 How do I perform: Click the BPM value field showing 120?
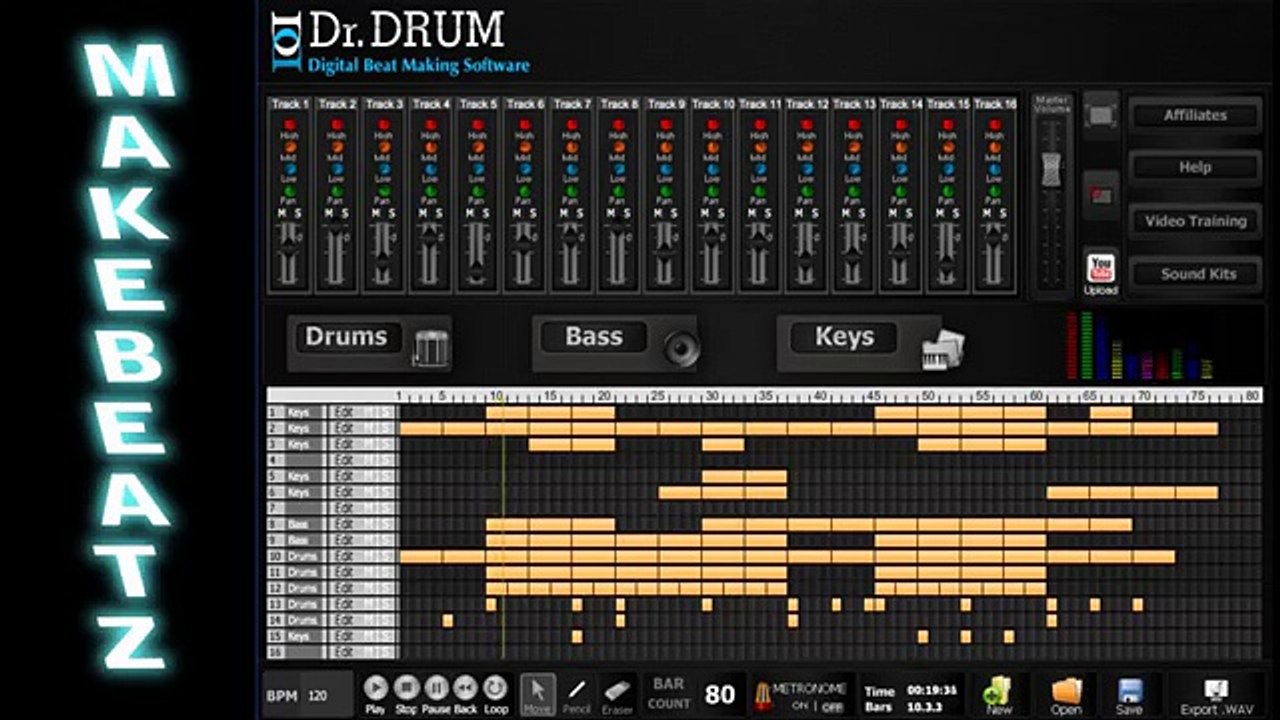tap(328, 695)
